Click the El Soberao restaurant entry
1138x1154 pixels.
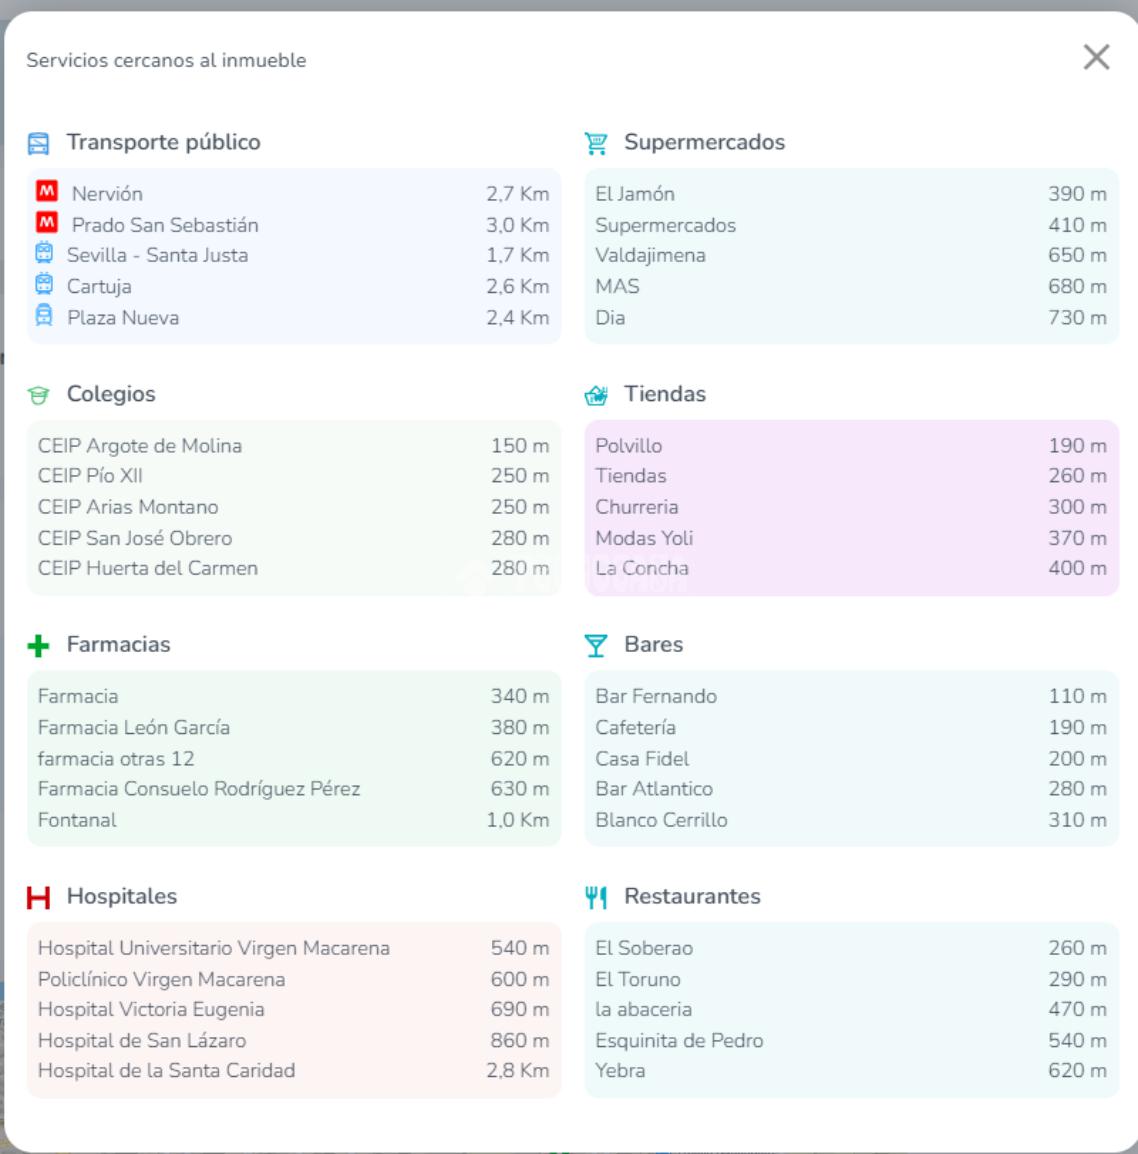(644, 948)
